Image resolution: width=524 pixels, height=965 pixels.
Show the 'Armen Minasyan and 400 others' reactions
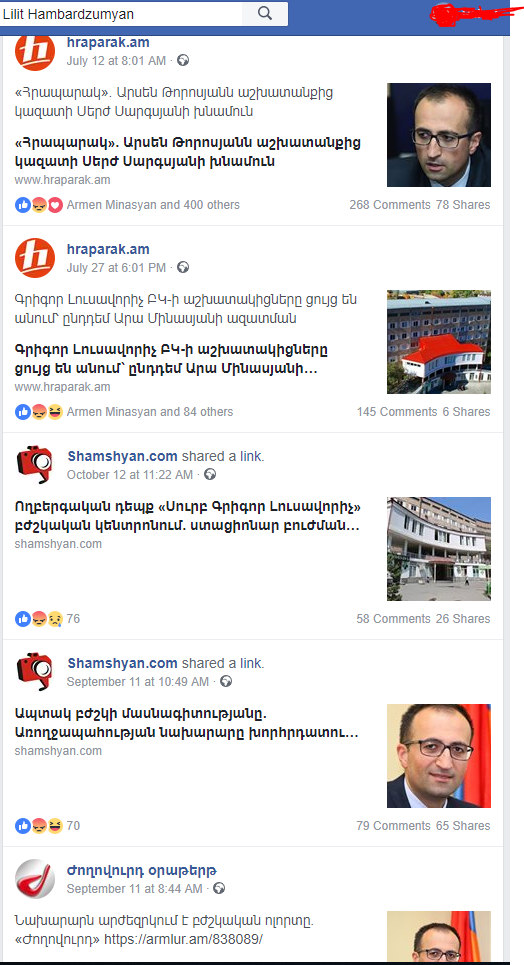153,204
